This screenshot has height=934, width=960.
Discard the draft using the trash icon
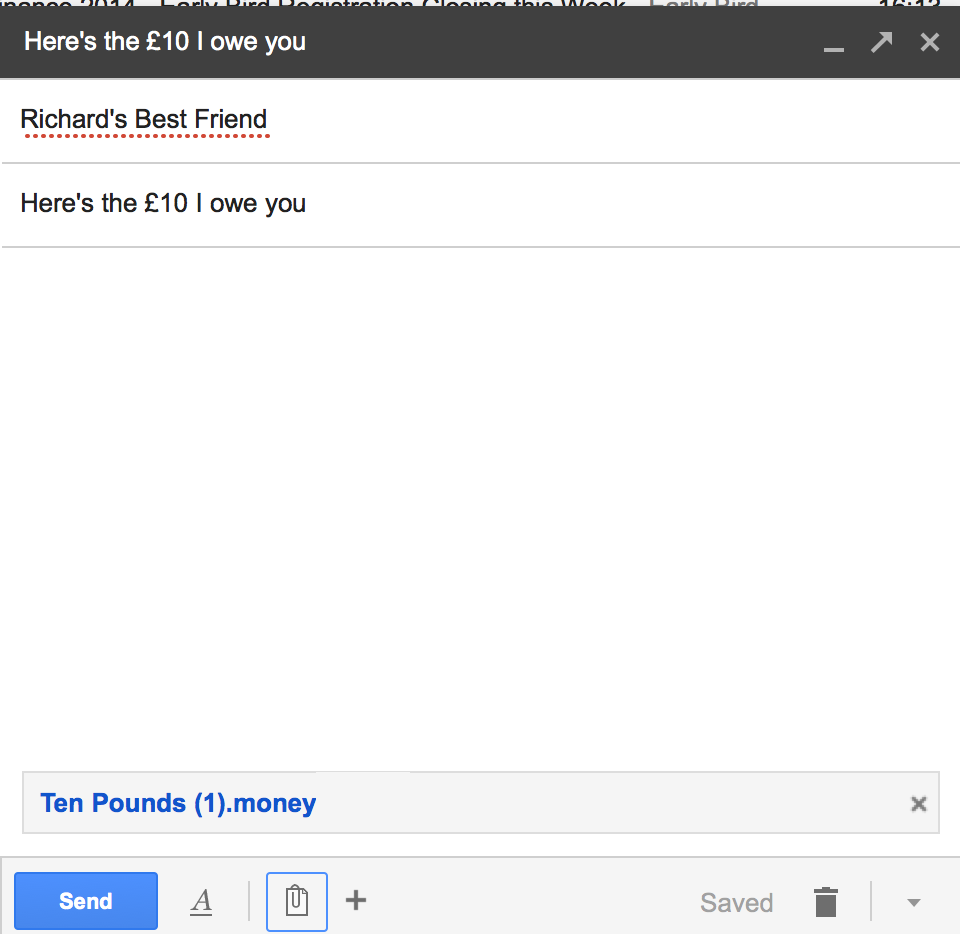[825, 902]
